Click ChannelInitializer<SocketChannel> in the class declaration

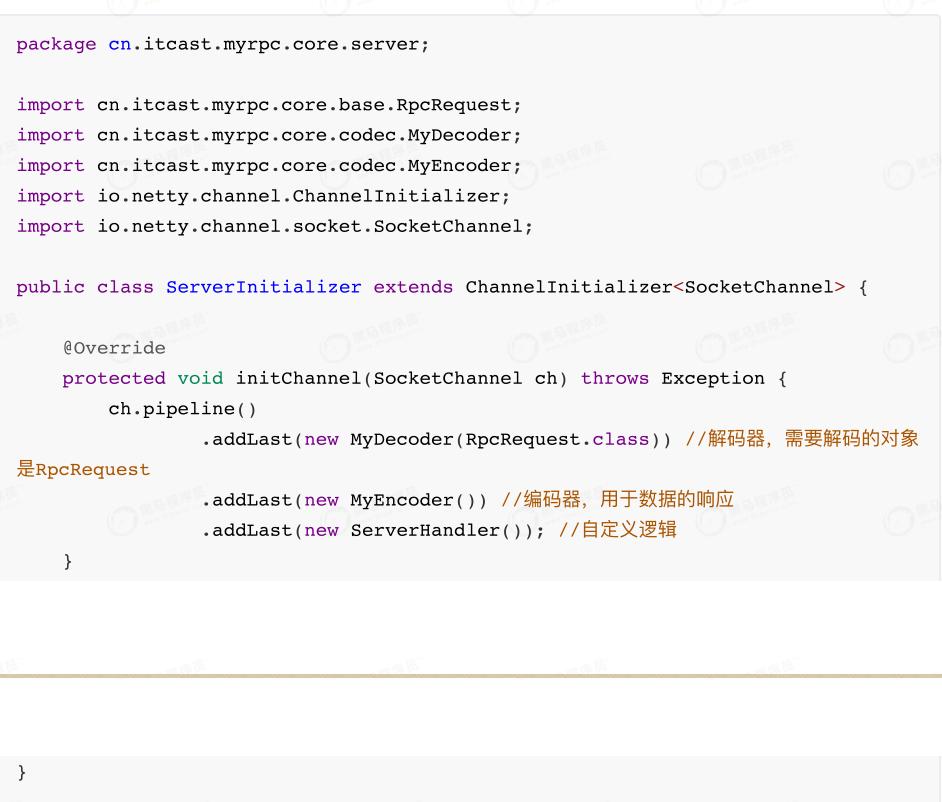tap(655, 287)
